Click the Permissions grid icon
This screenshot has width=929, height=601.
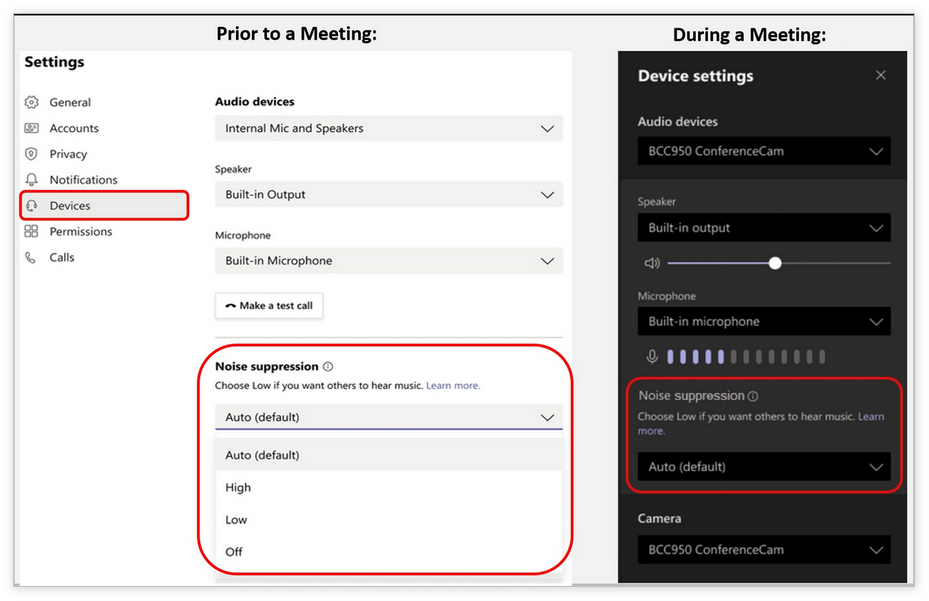tap(31, 231)
